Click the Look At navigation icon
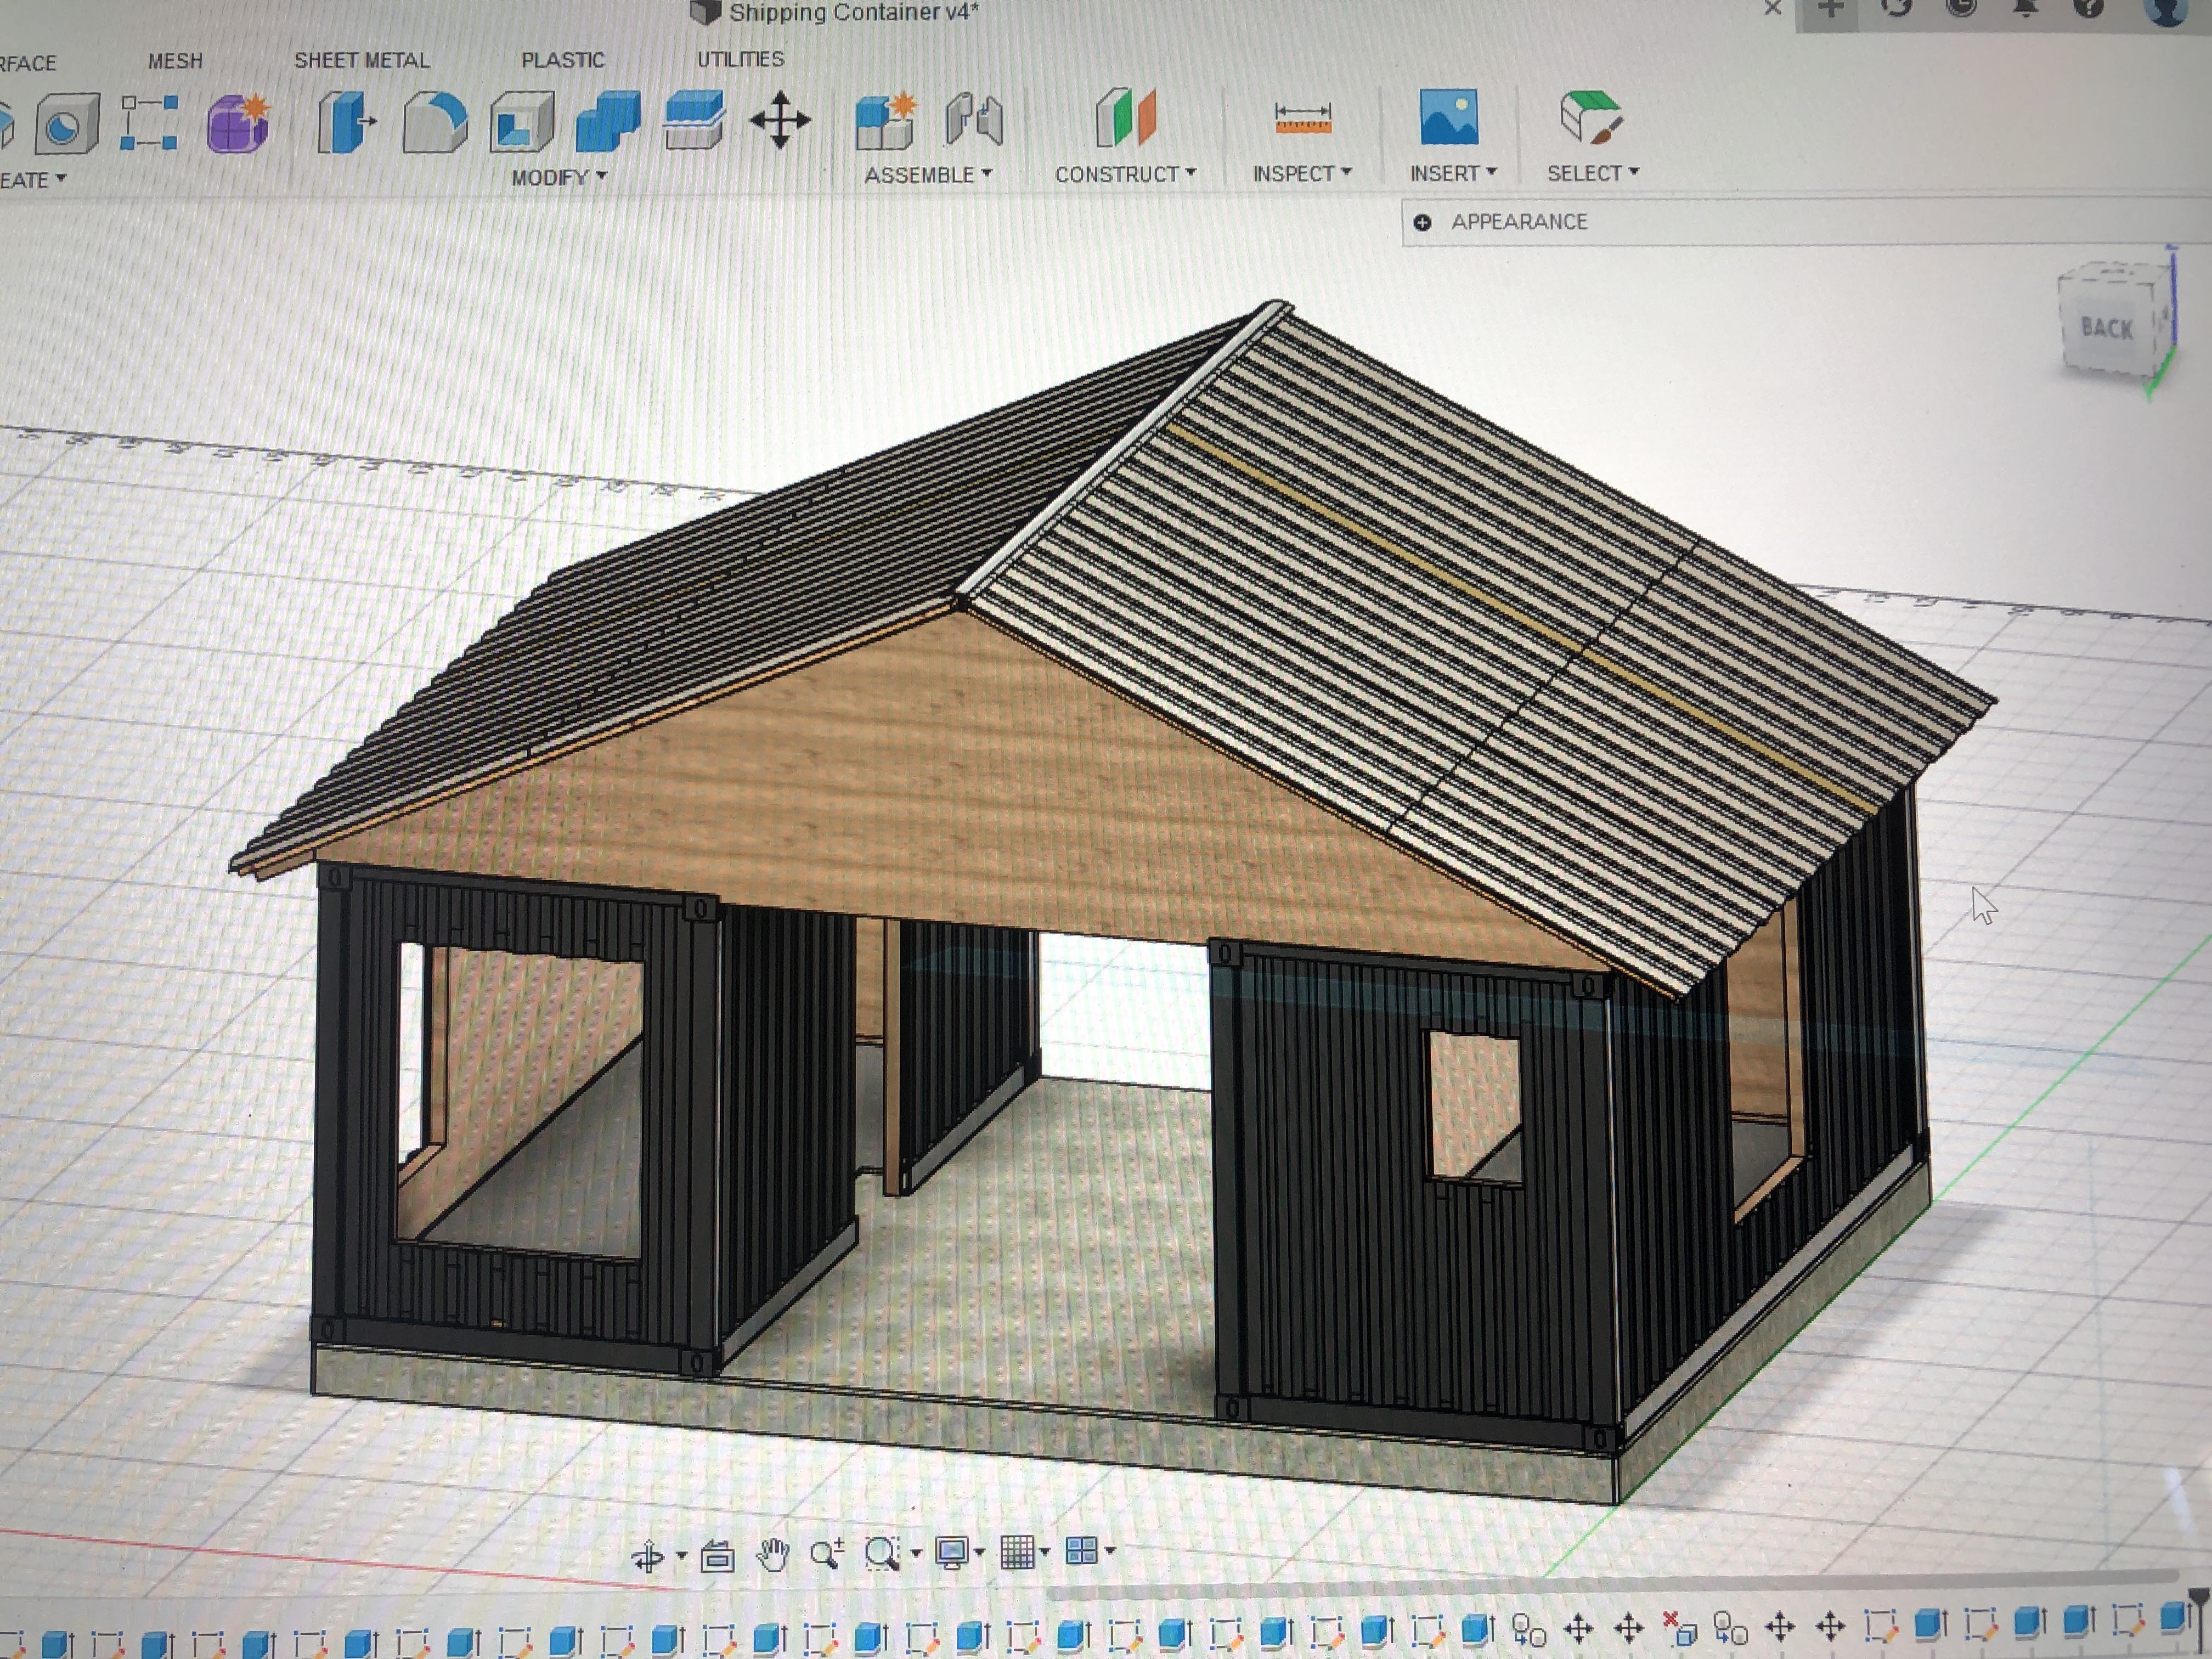 [717, 1555]
